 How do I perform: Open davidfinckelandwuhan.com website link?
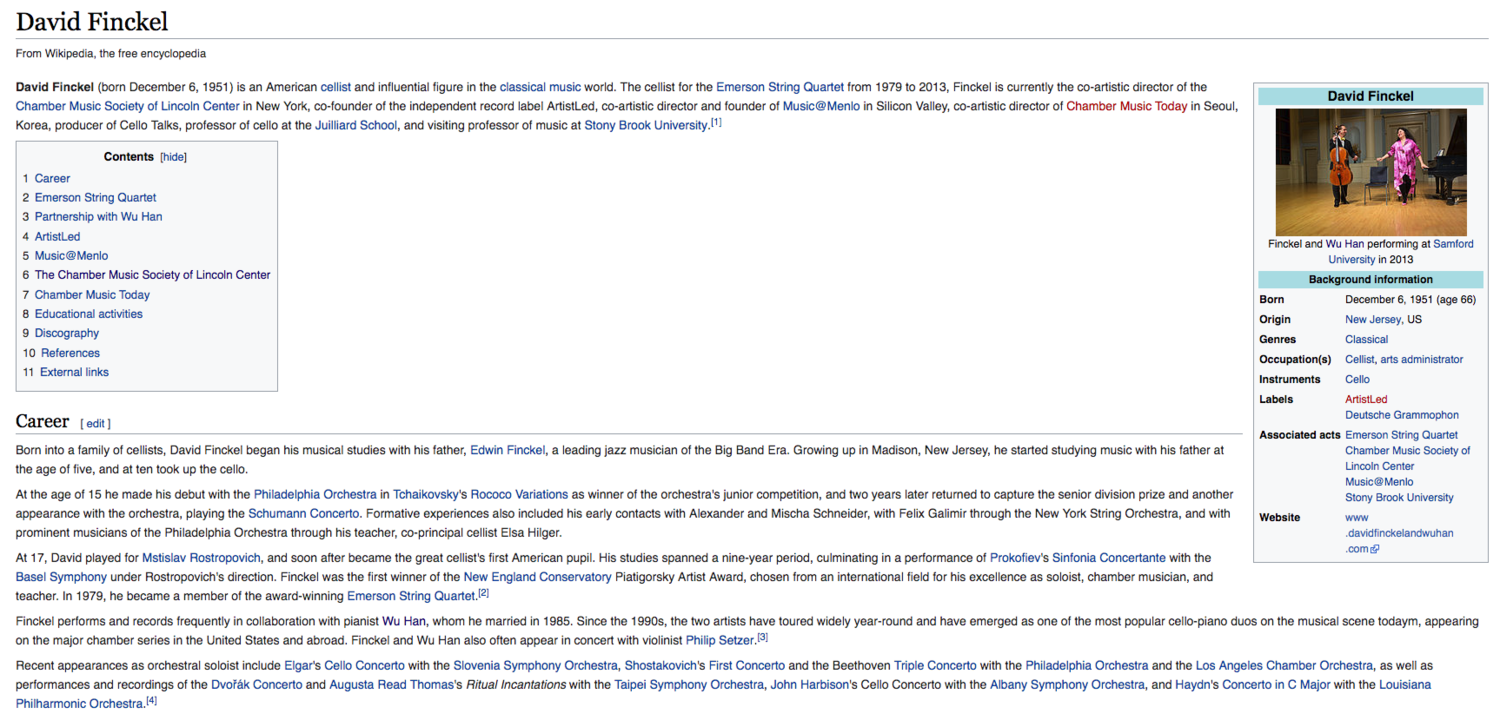1399,533
